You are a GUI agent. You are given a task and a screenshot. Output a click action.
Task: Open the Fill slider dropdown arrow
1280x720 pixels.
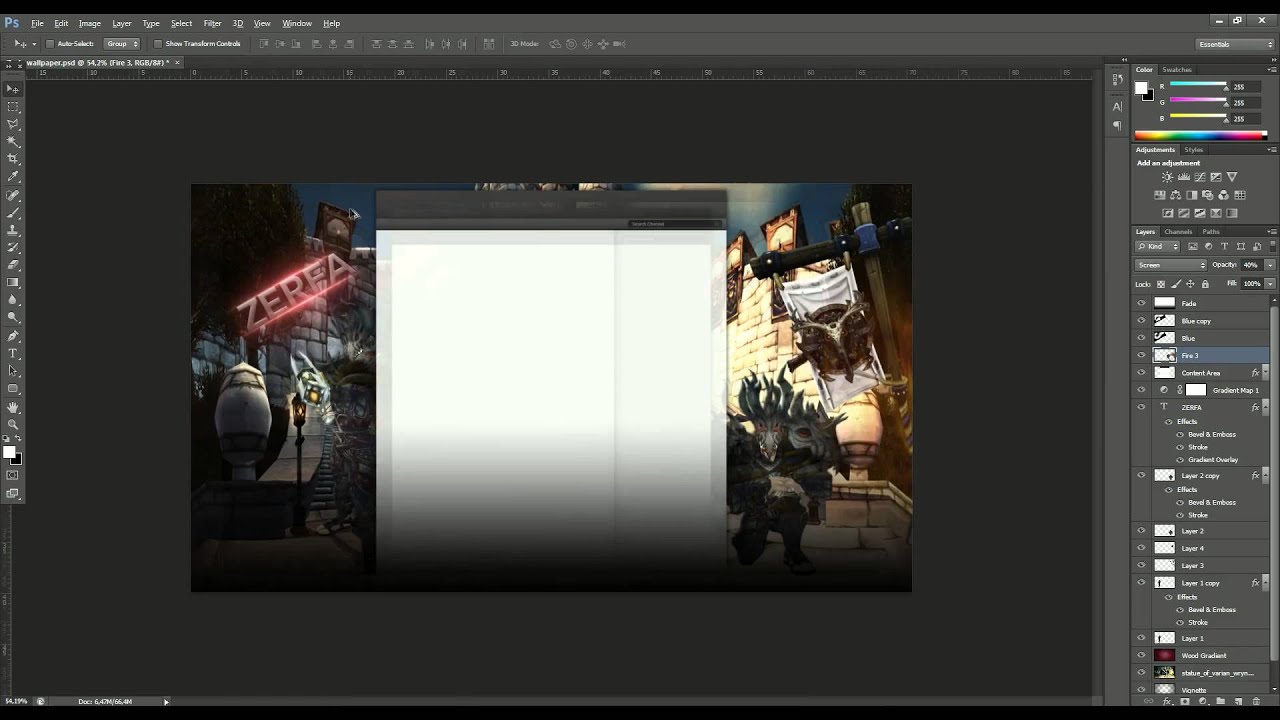(x=1270, y=284)
